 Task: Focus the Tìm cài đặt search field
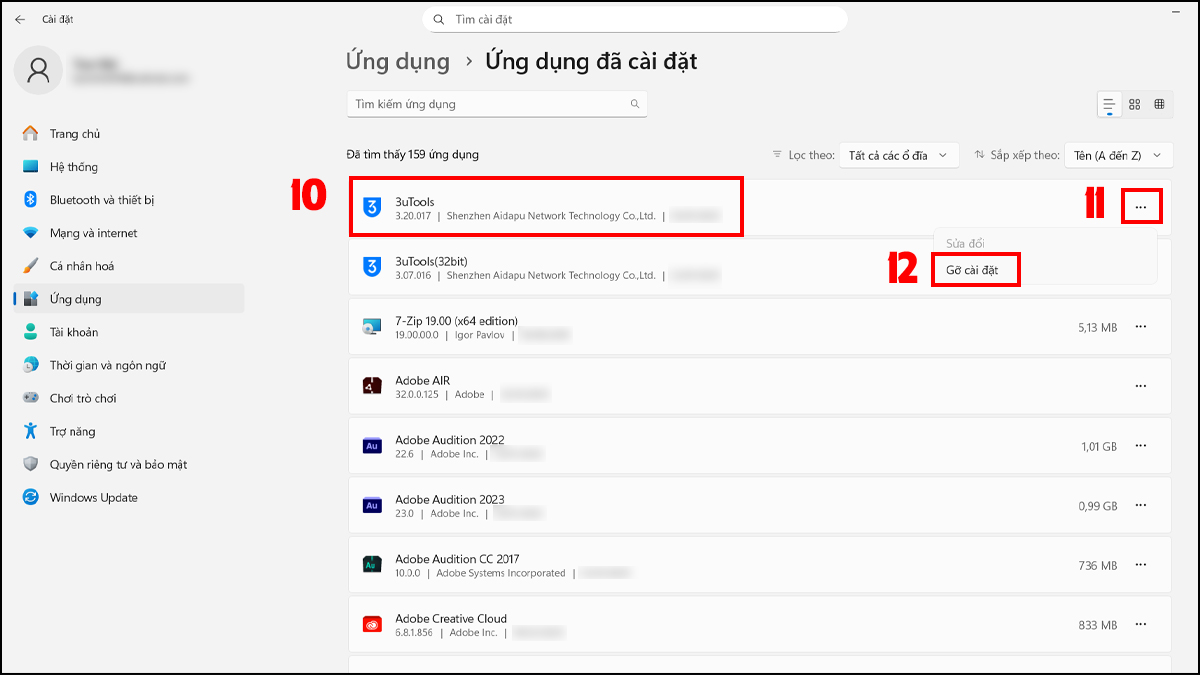635,19
